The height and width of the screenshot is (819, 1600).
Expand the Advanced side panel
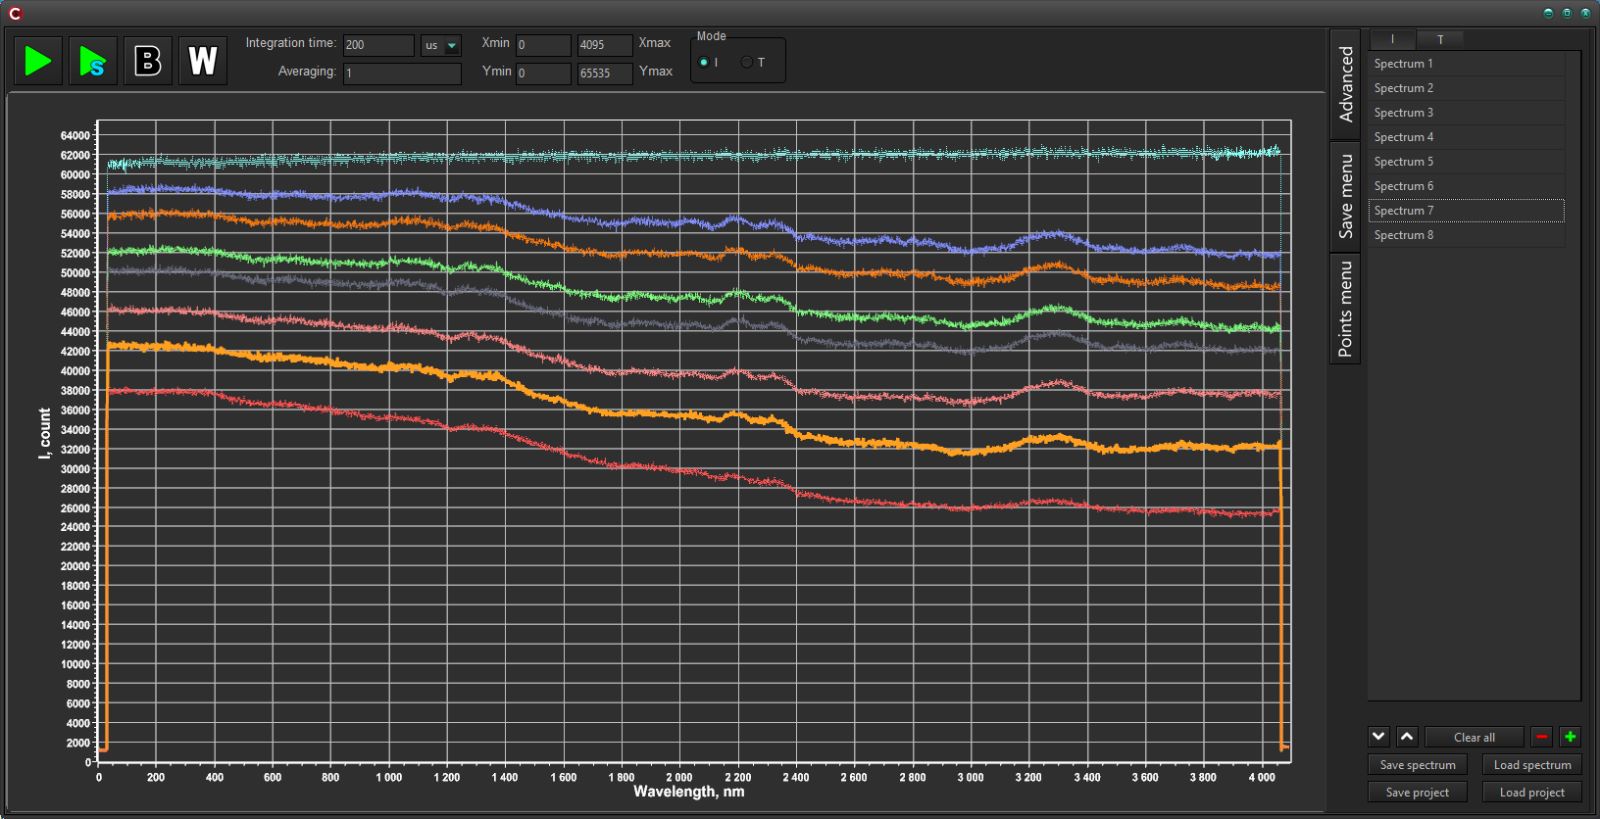coord(1345,84)
